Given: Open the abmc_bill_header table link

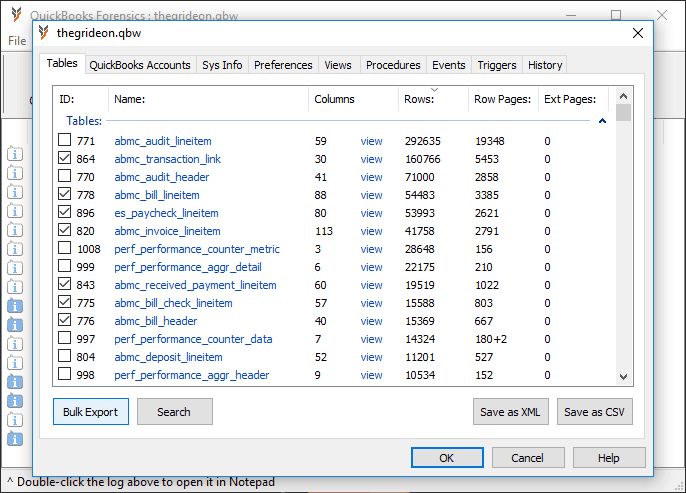Looking at the screenshot, I should point(156,321).
